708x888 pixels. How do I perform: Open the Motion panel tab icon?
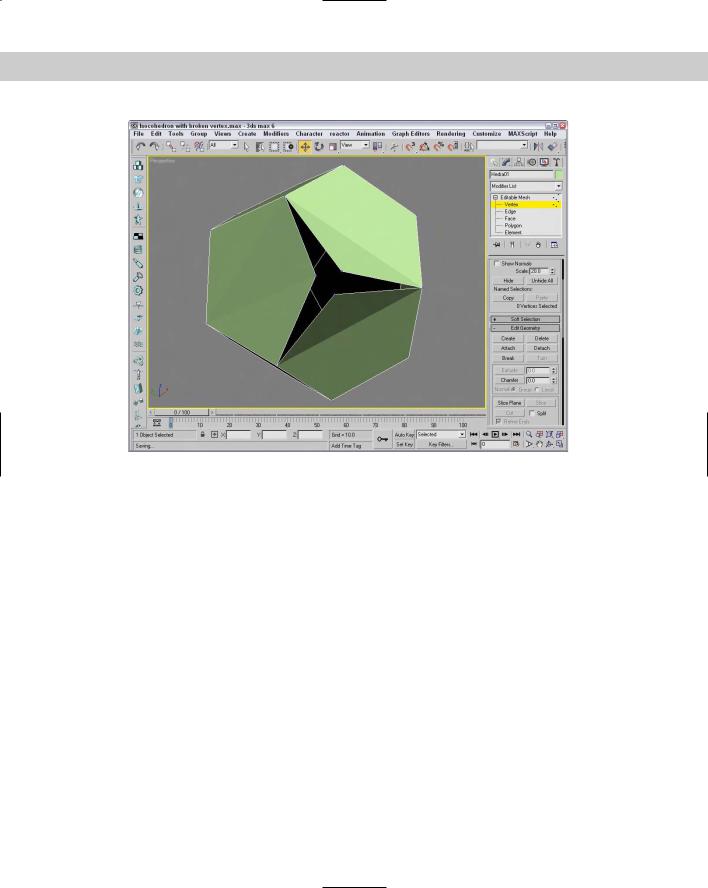click(531, 162)
